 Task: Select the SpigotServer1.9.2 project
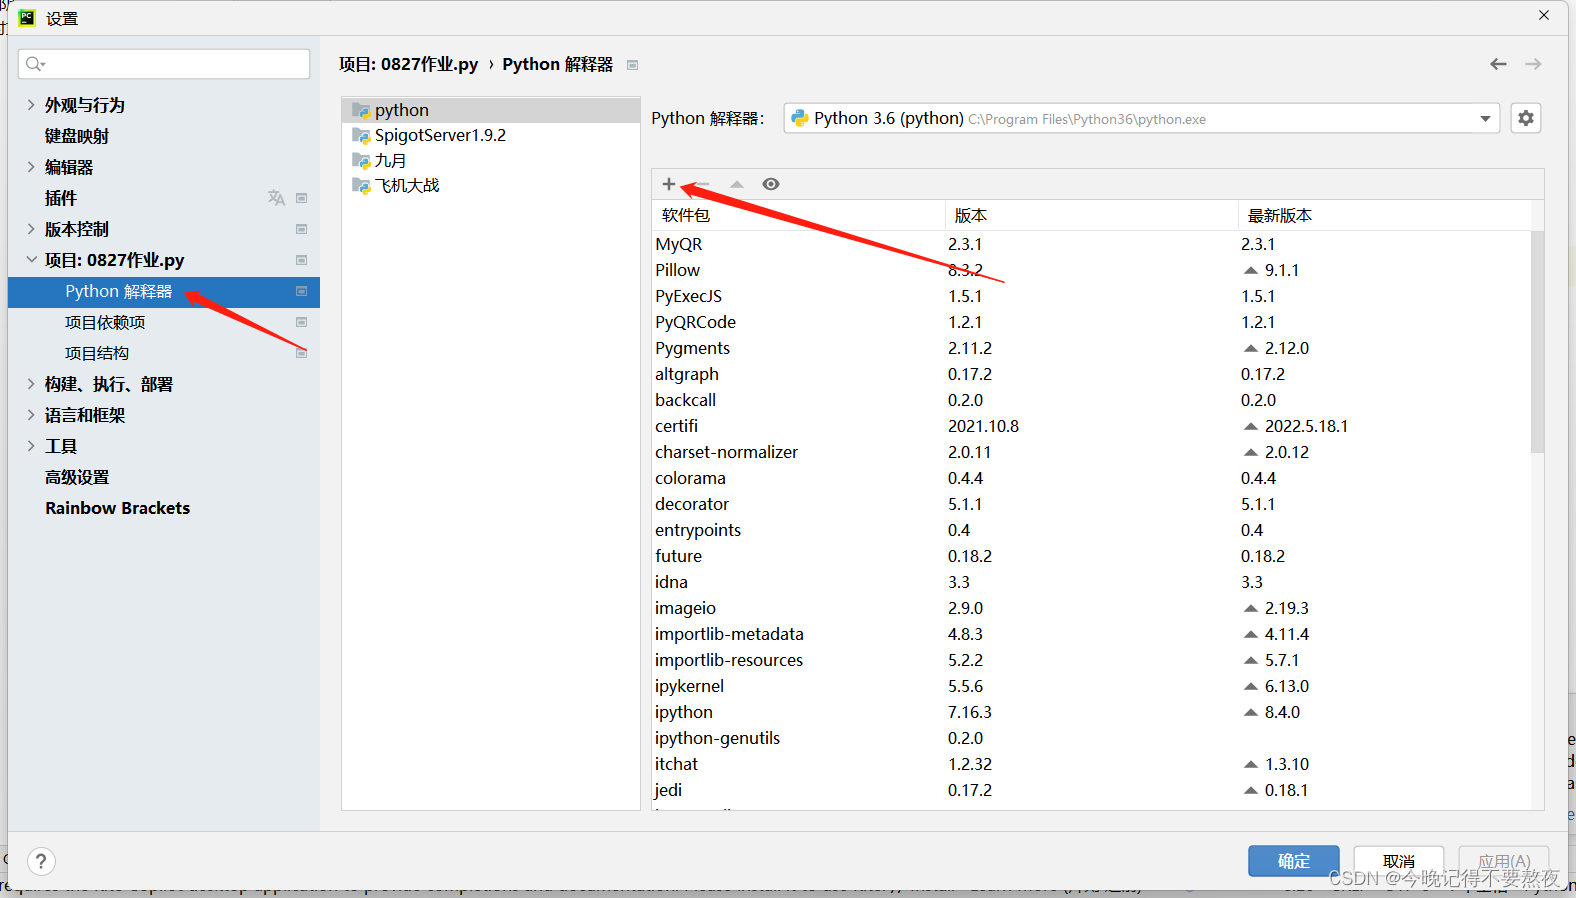pos(491,135)
